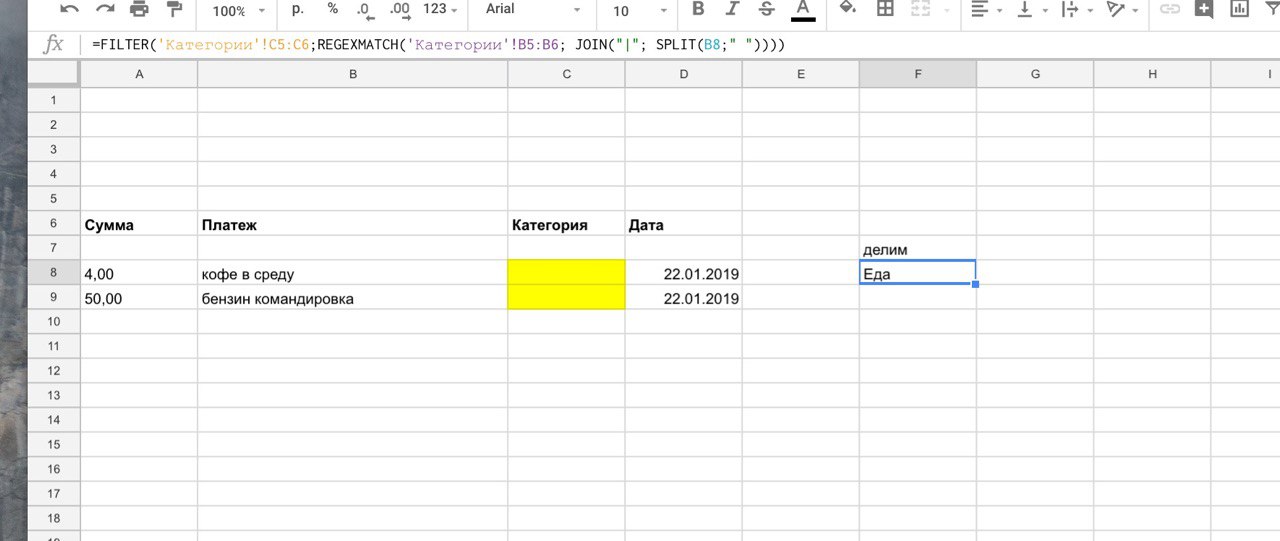Open horizontal align dropdown
Image resolution: width=1280 pixels, height=541 pixels.
tap(986, 10)
